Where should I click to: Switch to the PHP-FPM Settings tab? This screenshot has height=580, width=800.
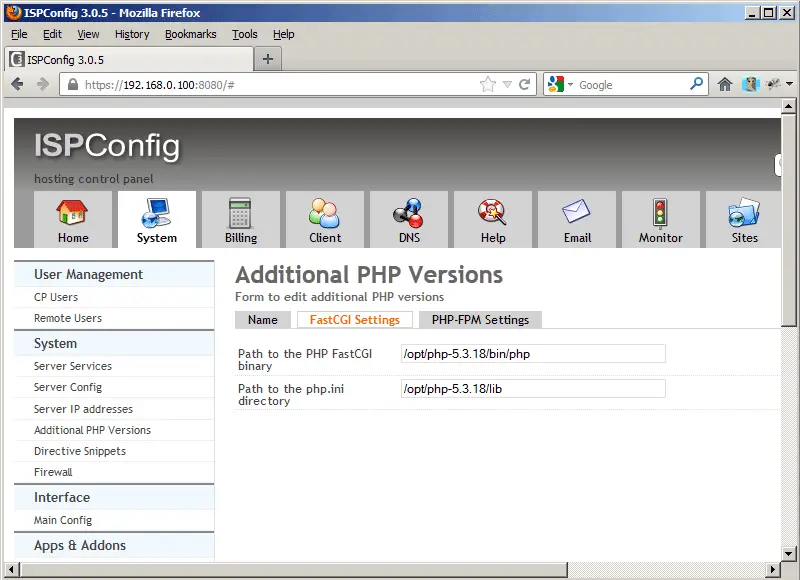tap(480, 320)
